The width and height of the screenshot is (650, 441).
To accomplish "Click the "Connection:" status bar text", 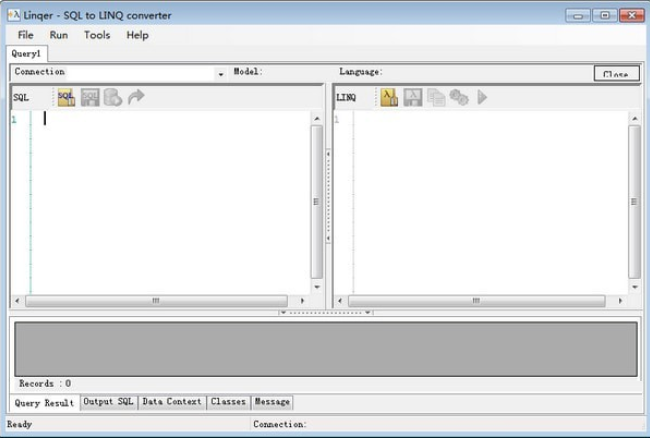I will point(280,424).
